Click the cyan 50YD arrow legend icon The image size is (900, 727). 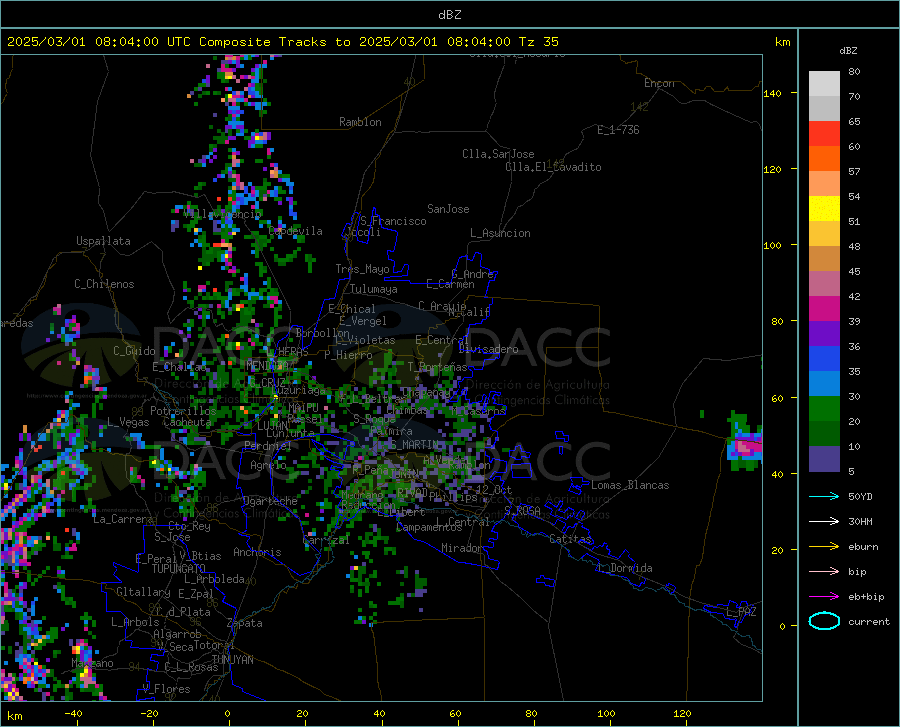[x=824, y=496]
